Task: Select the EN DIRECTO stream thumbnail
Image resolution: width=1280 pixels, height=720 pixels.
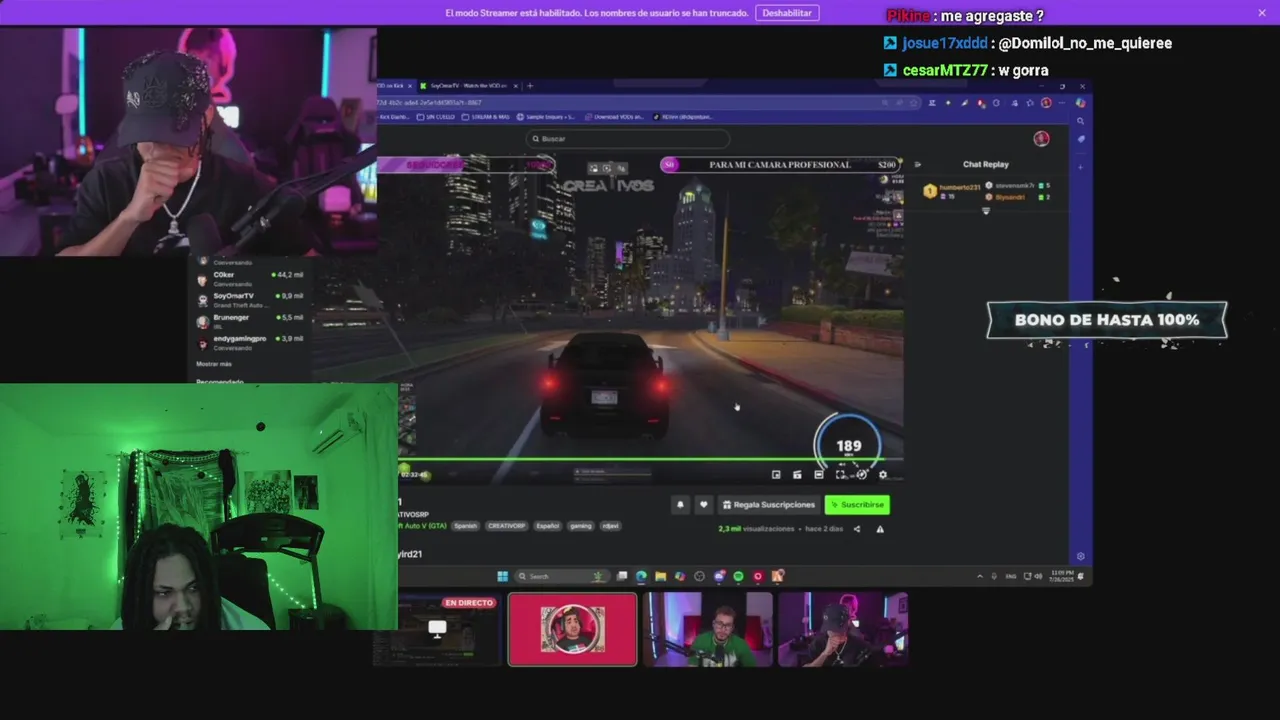Action: [438, 629]
